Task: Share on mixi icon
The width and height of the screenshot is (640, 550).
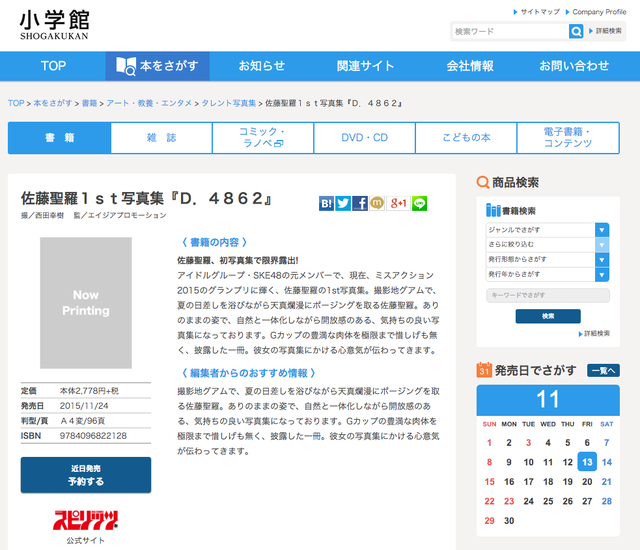Action: click(377, 203)
